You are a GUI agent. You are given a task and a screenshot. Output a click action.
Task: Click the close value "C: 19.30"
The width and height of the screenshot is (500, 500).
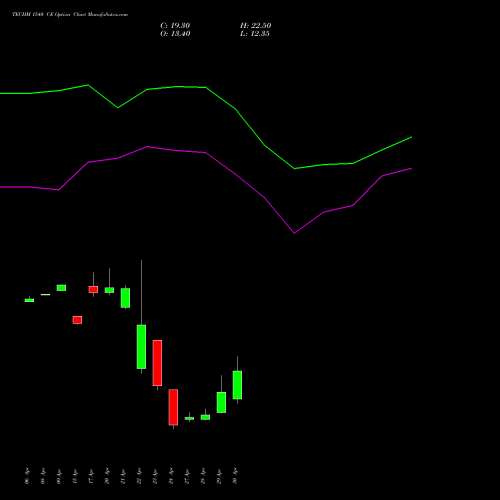pyautogui.click(x=175, y=26)
